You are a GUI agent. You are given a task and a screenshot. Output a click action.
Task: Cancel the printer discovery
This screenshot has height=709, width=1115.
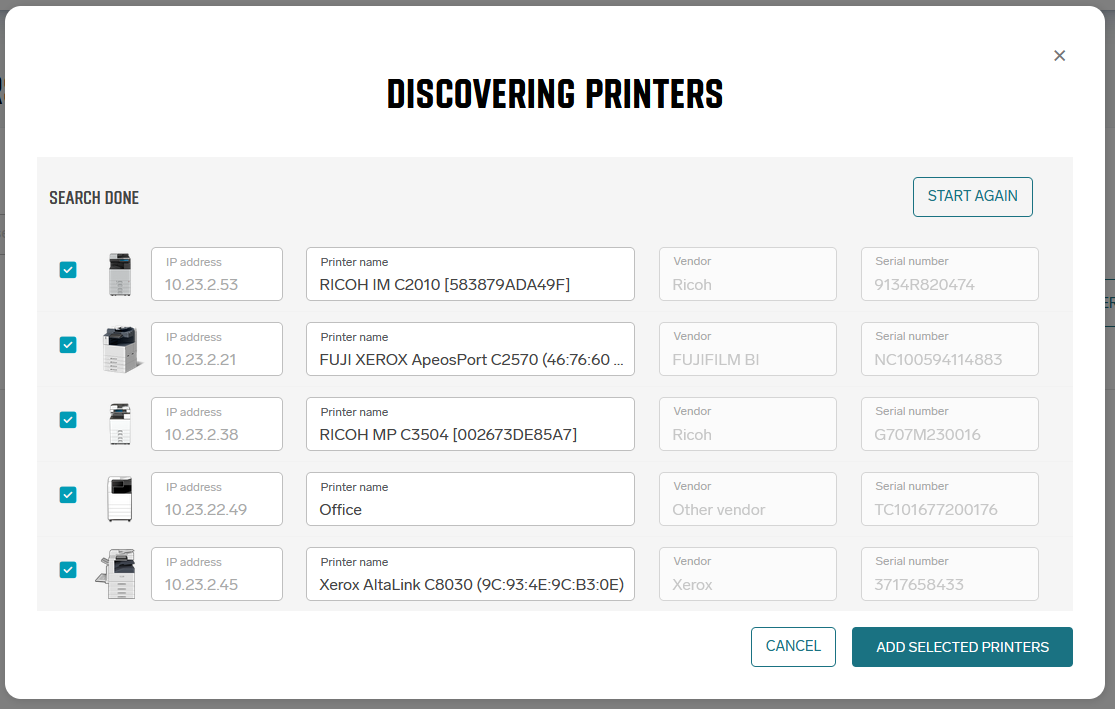tap(793, 647)
